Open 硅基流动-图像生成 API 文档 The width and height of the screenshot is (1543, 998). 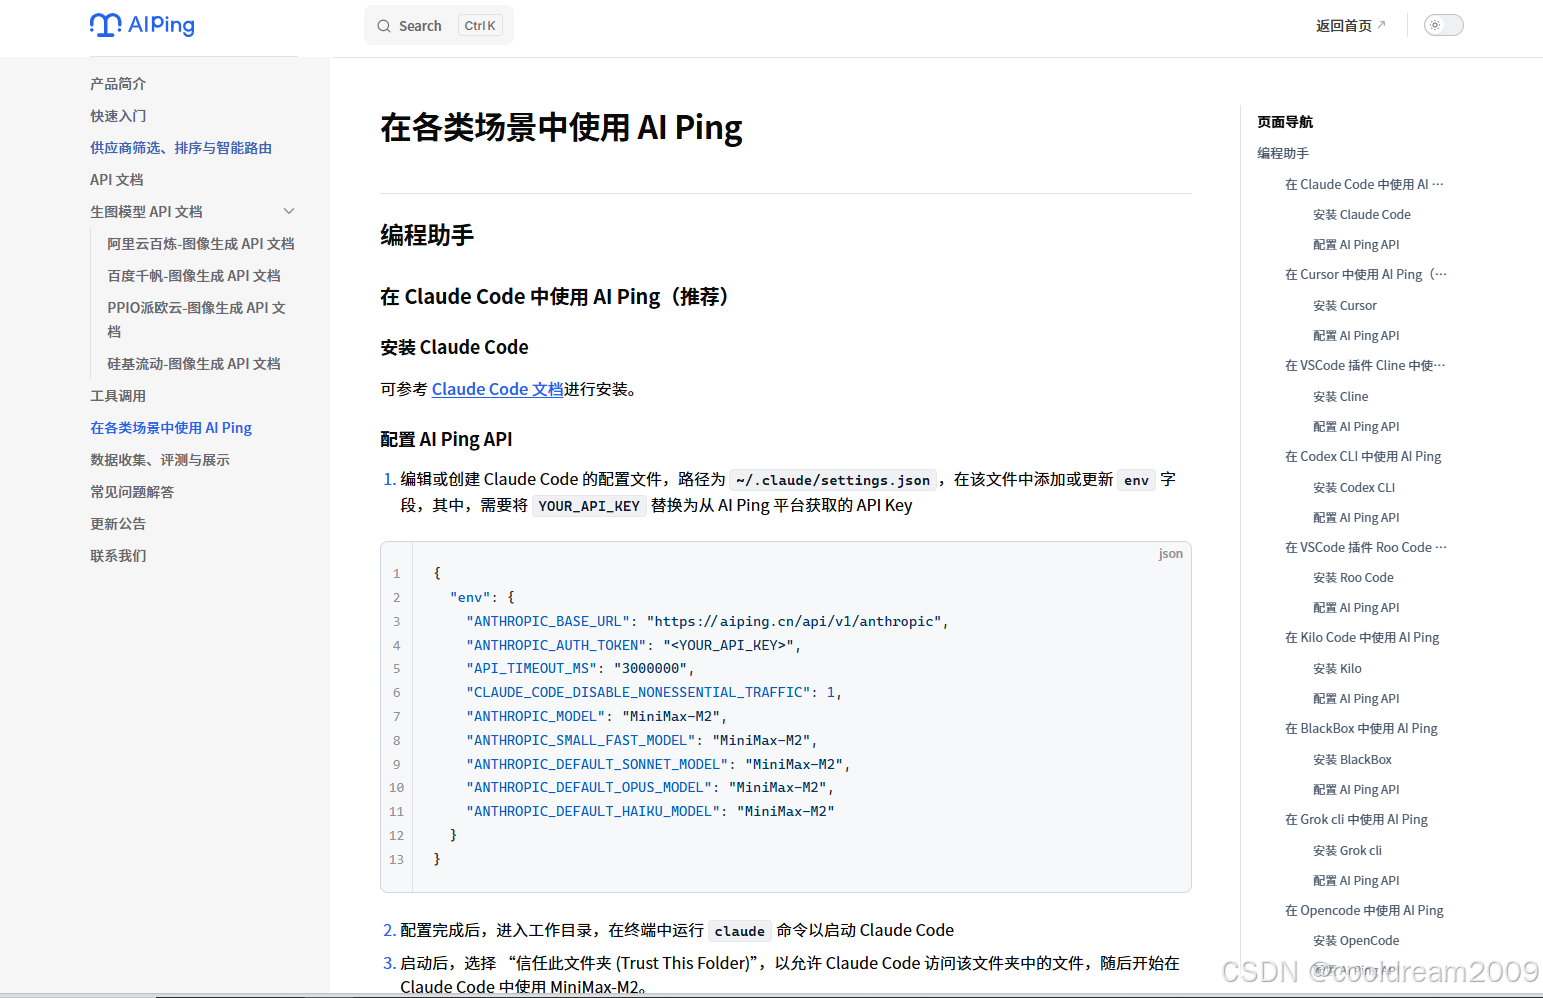[194, 364]
